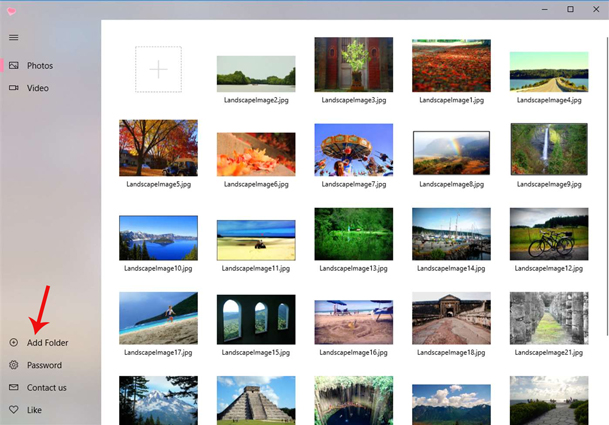Click the Contact us envelope icon
Viewport: 609px width, 425px height.
(14, 387)
